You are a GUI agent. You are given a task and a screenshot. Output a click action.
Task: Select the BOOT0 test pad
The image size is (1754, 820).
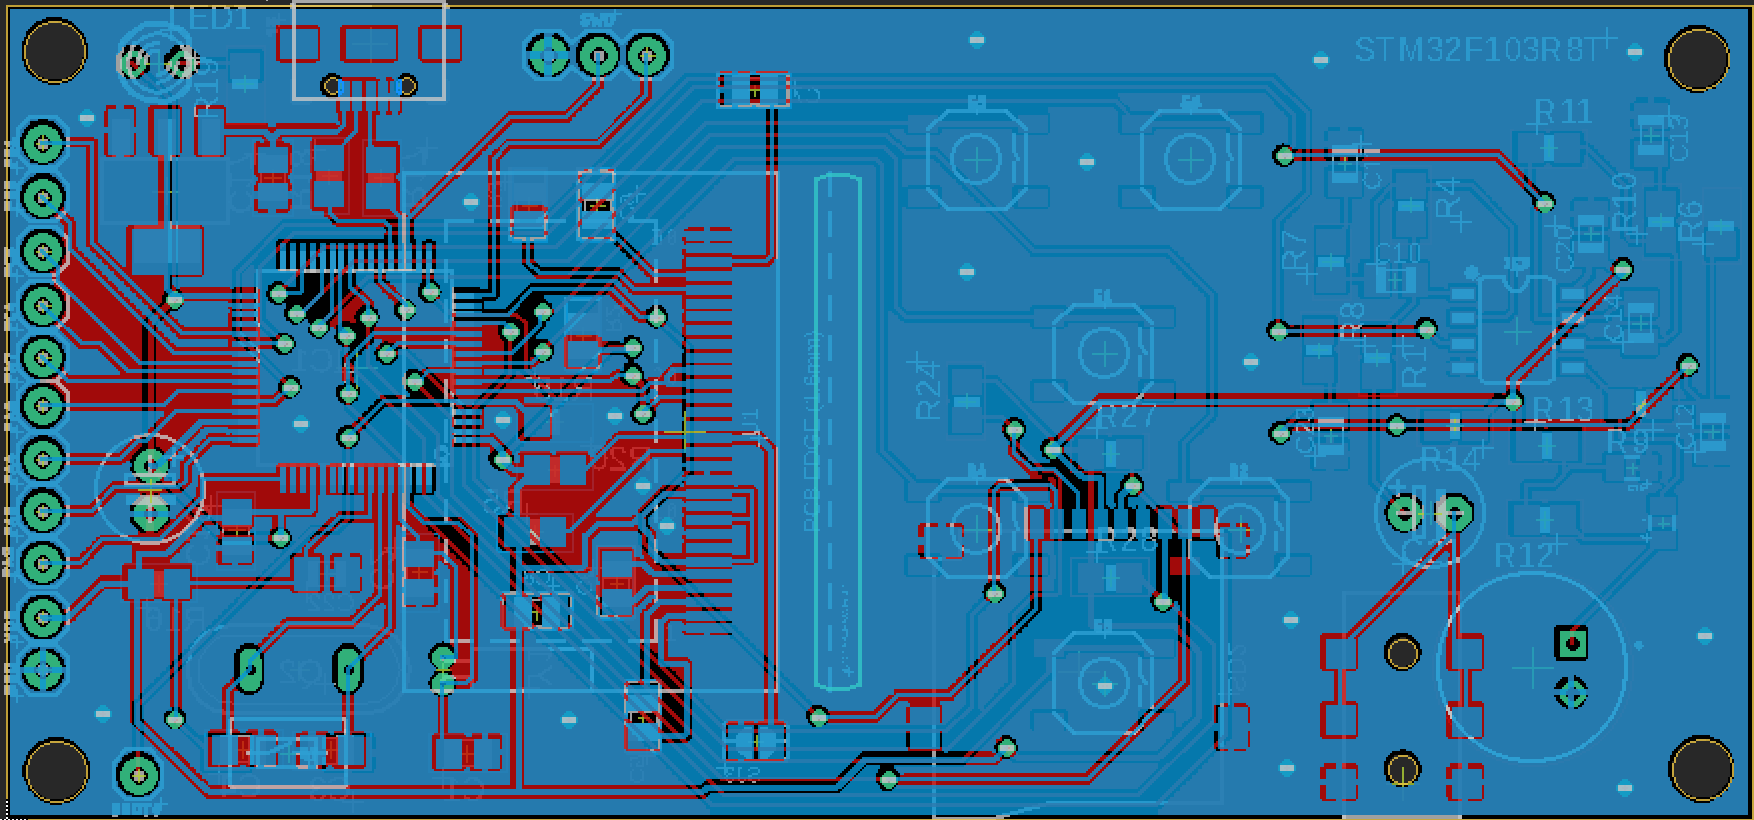[138, 773]
